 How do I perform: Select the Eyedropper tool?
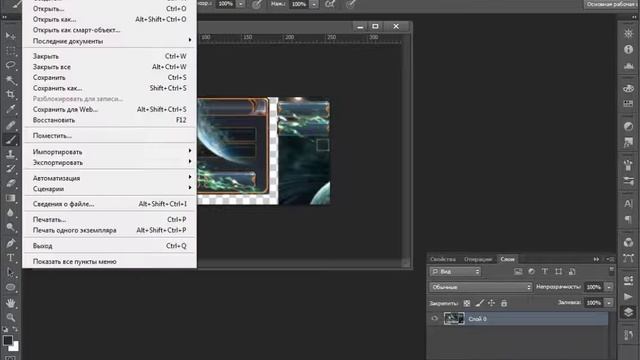(x=11, y=109)
